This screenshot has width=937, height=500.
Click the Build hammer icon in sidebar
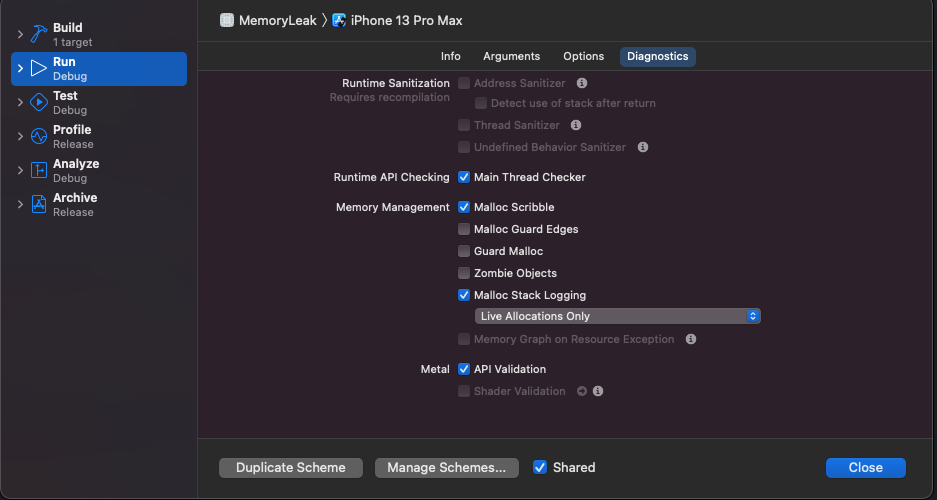tap(39, 34)
